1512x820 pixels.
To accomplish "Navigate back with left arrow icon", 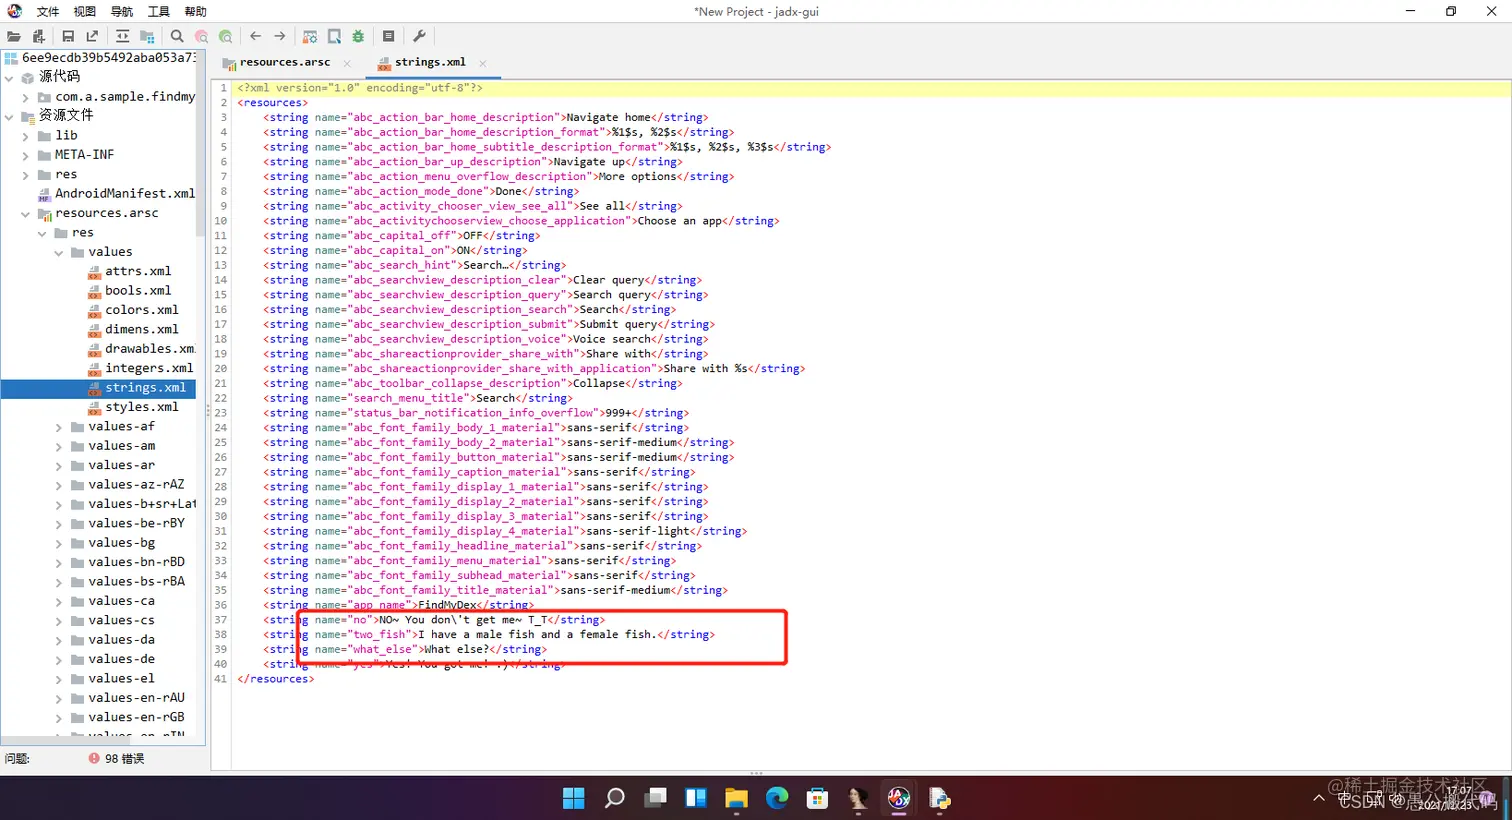I will (x=255, y=36).
